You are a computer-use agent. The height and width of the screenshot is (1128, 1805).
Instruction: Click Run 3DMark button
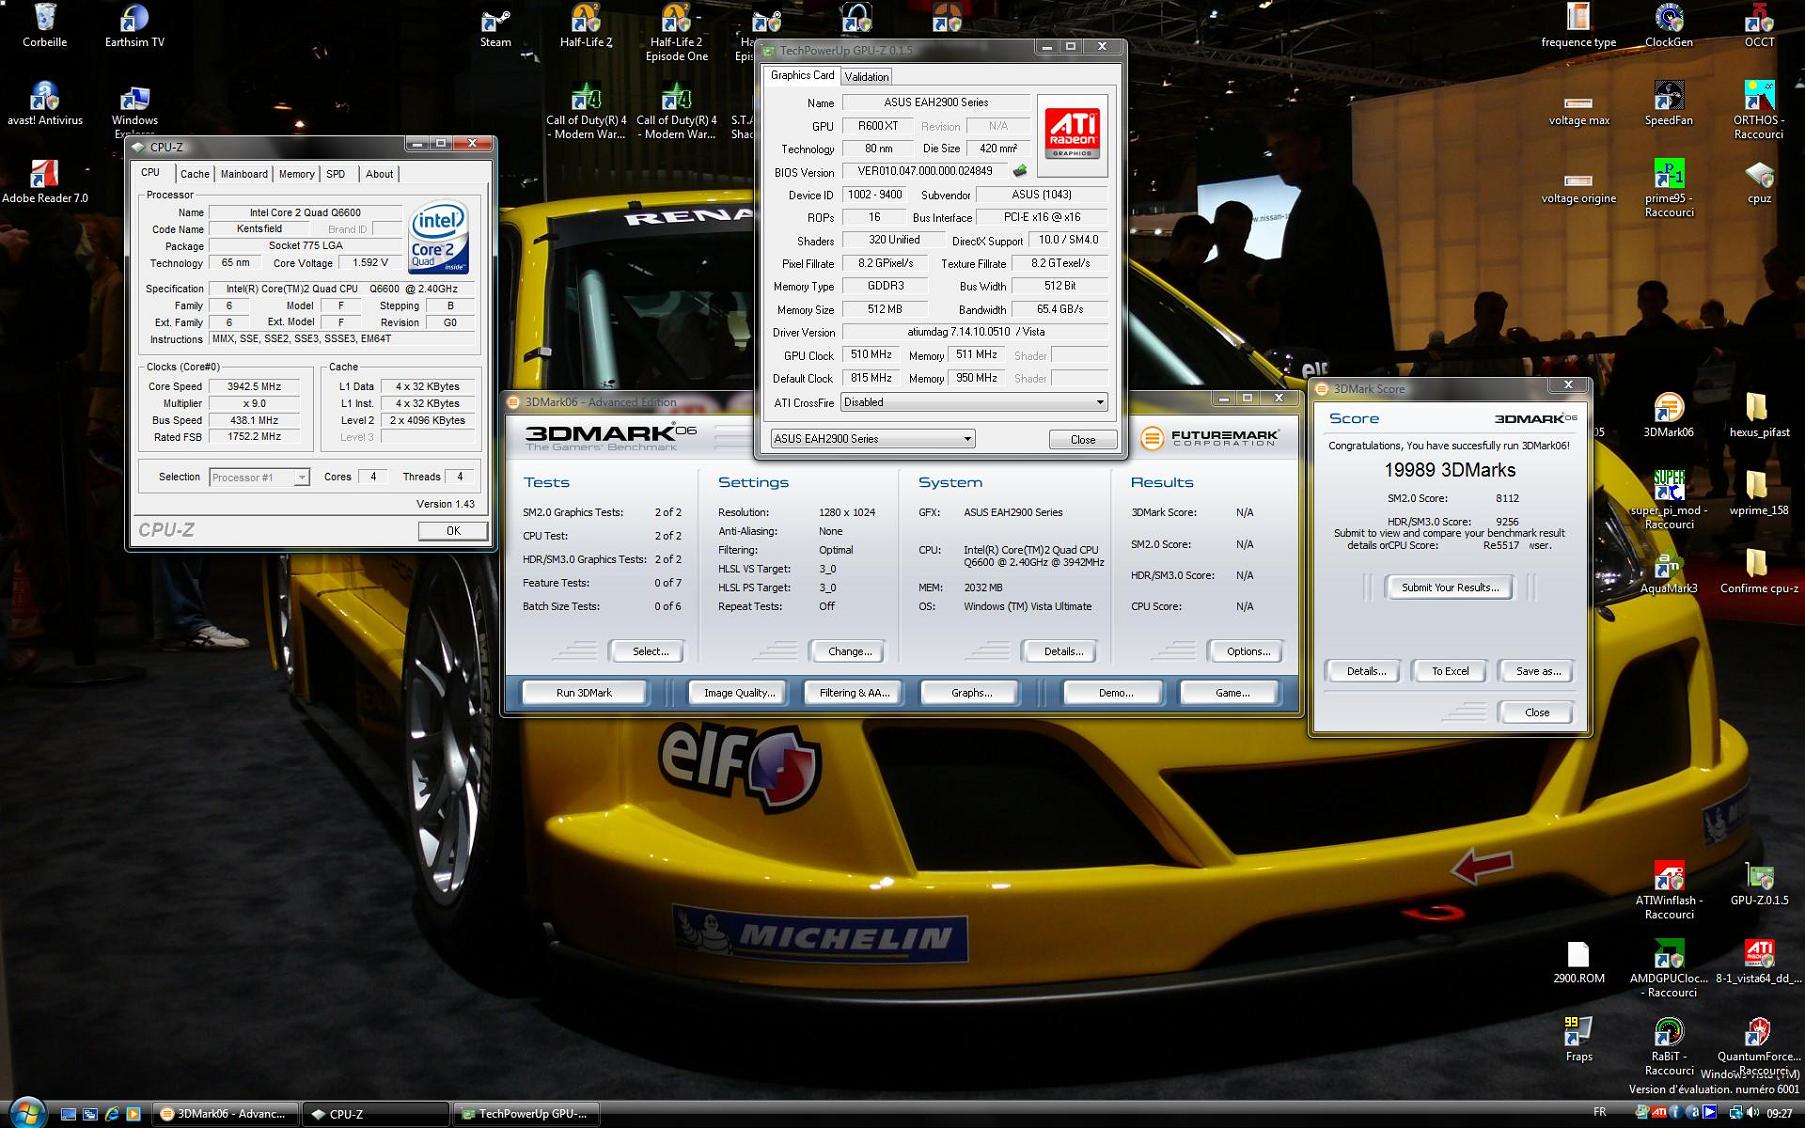(584, 693)
